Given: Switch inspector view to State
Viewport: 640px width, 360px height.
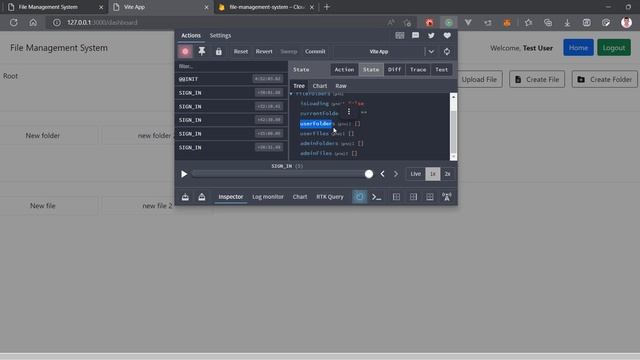Looking at the screenshot, I should [371, 70].
